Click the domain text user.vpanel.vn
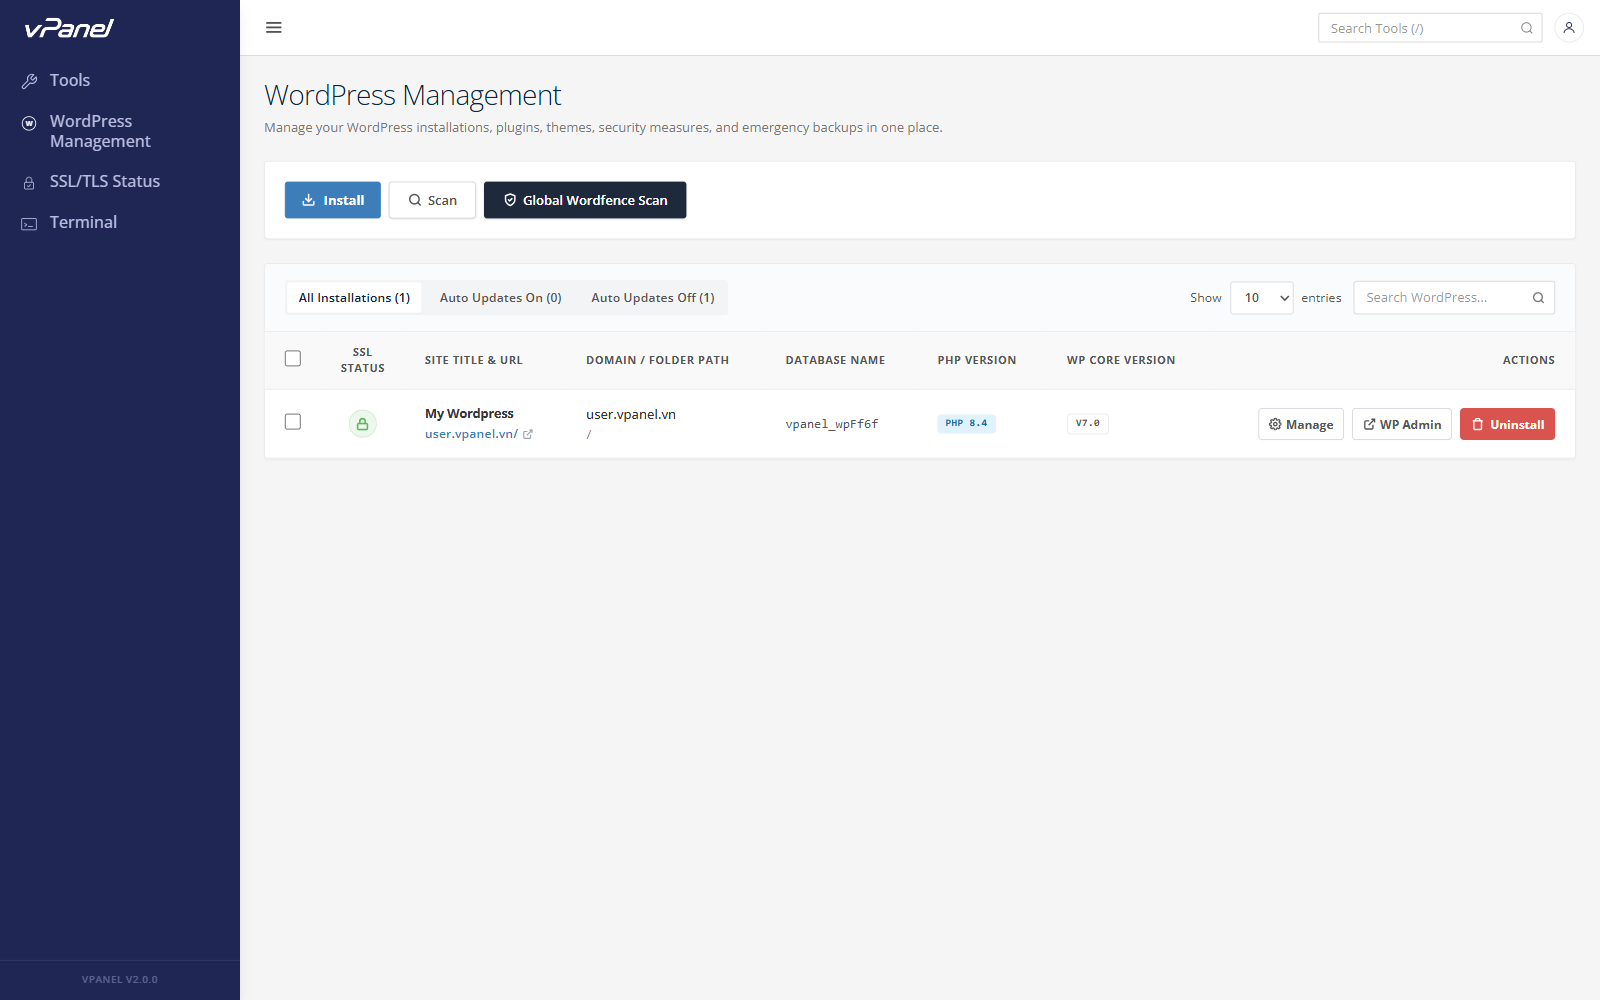This screenshot has width=1600, height=1000. 631,414
